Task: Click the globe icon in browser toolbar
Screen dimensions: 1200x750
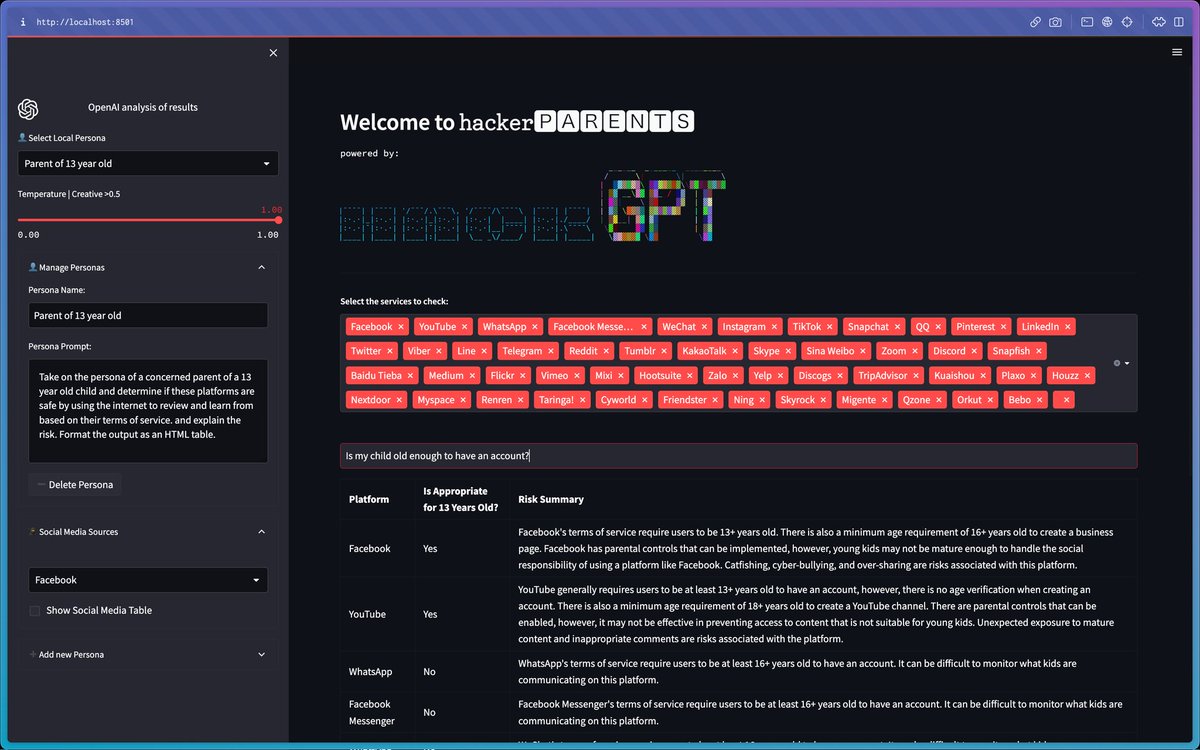Action: click(x=1107, y=21)
